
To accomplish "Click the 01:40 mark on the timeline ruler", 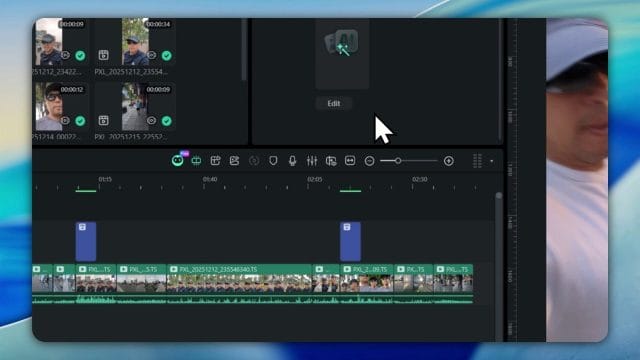I will pyautogui.click(x=210, y=179).
